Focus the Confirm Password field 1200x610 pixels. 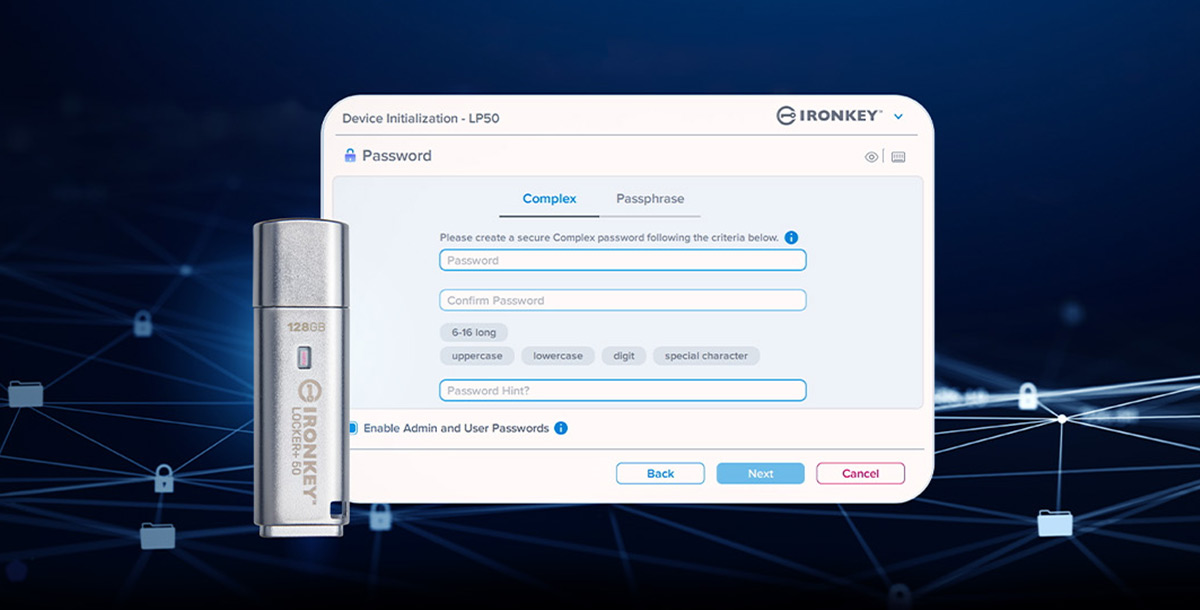tap(623, 300)
